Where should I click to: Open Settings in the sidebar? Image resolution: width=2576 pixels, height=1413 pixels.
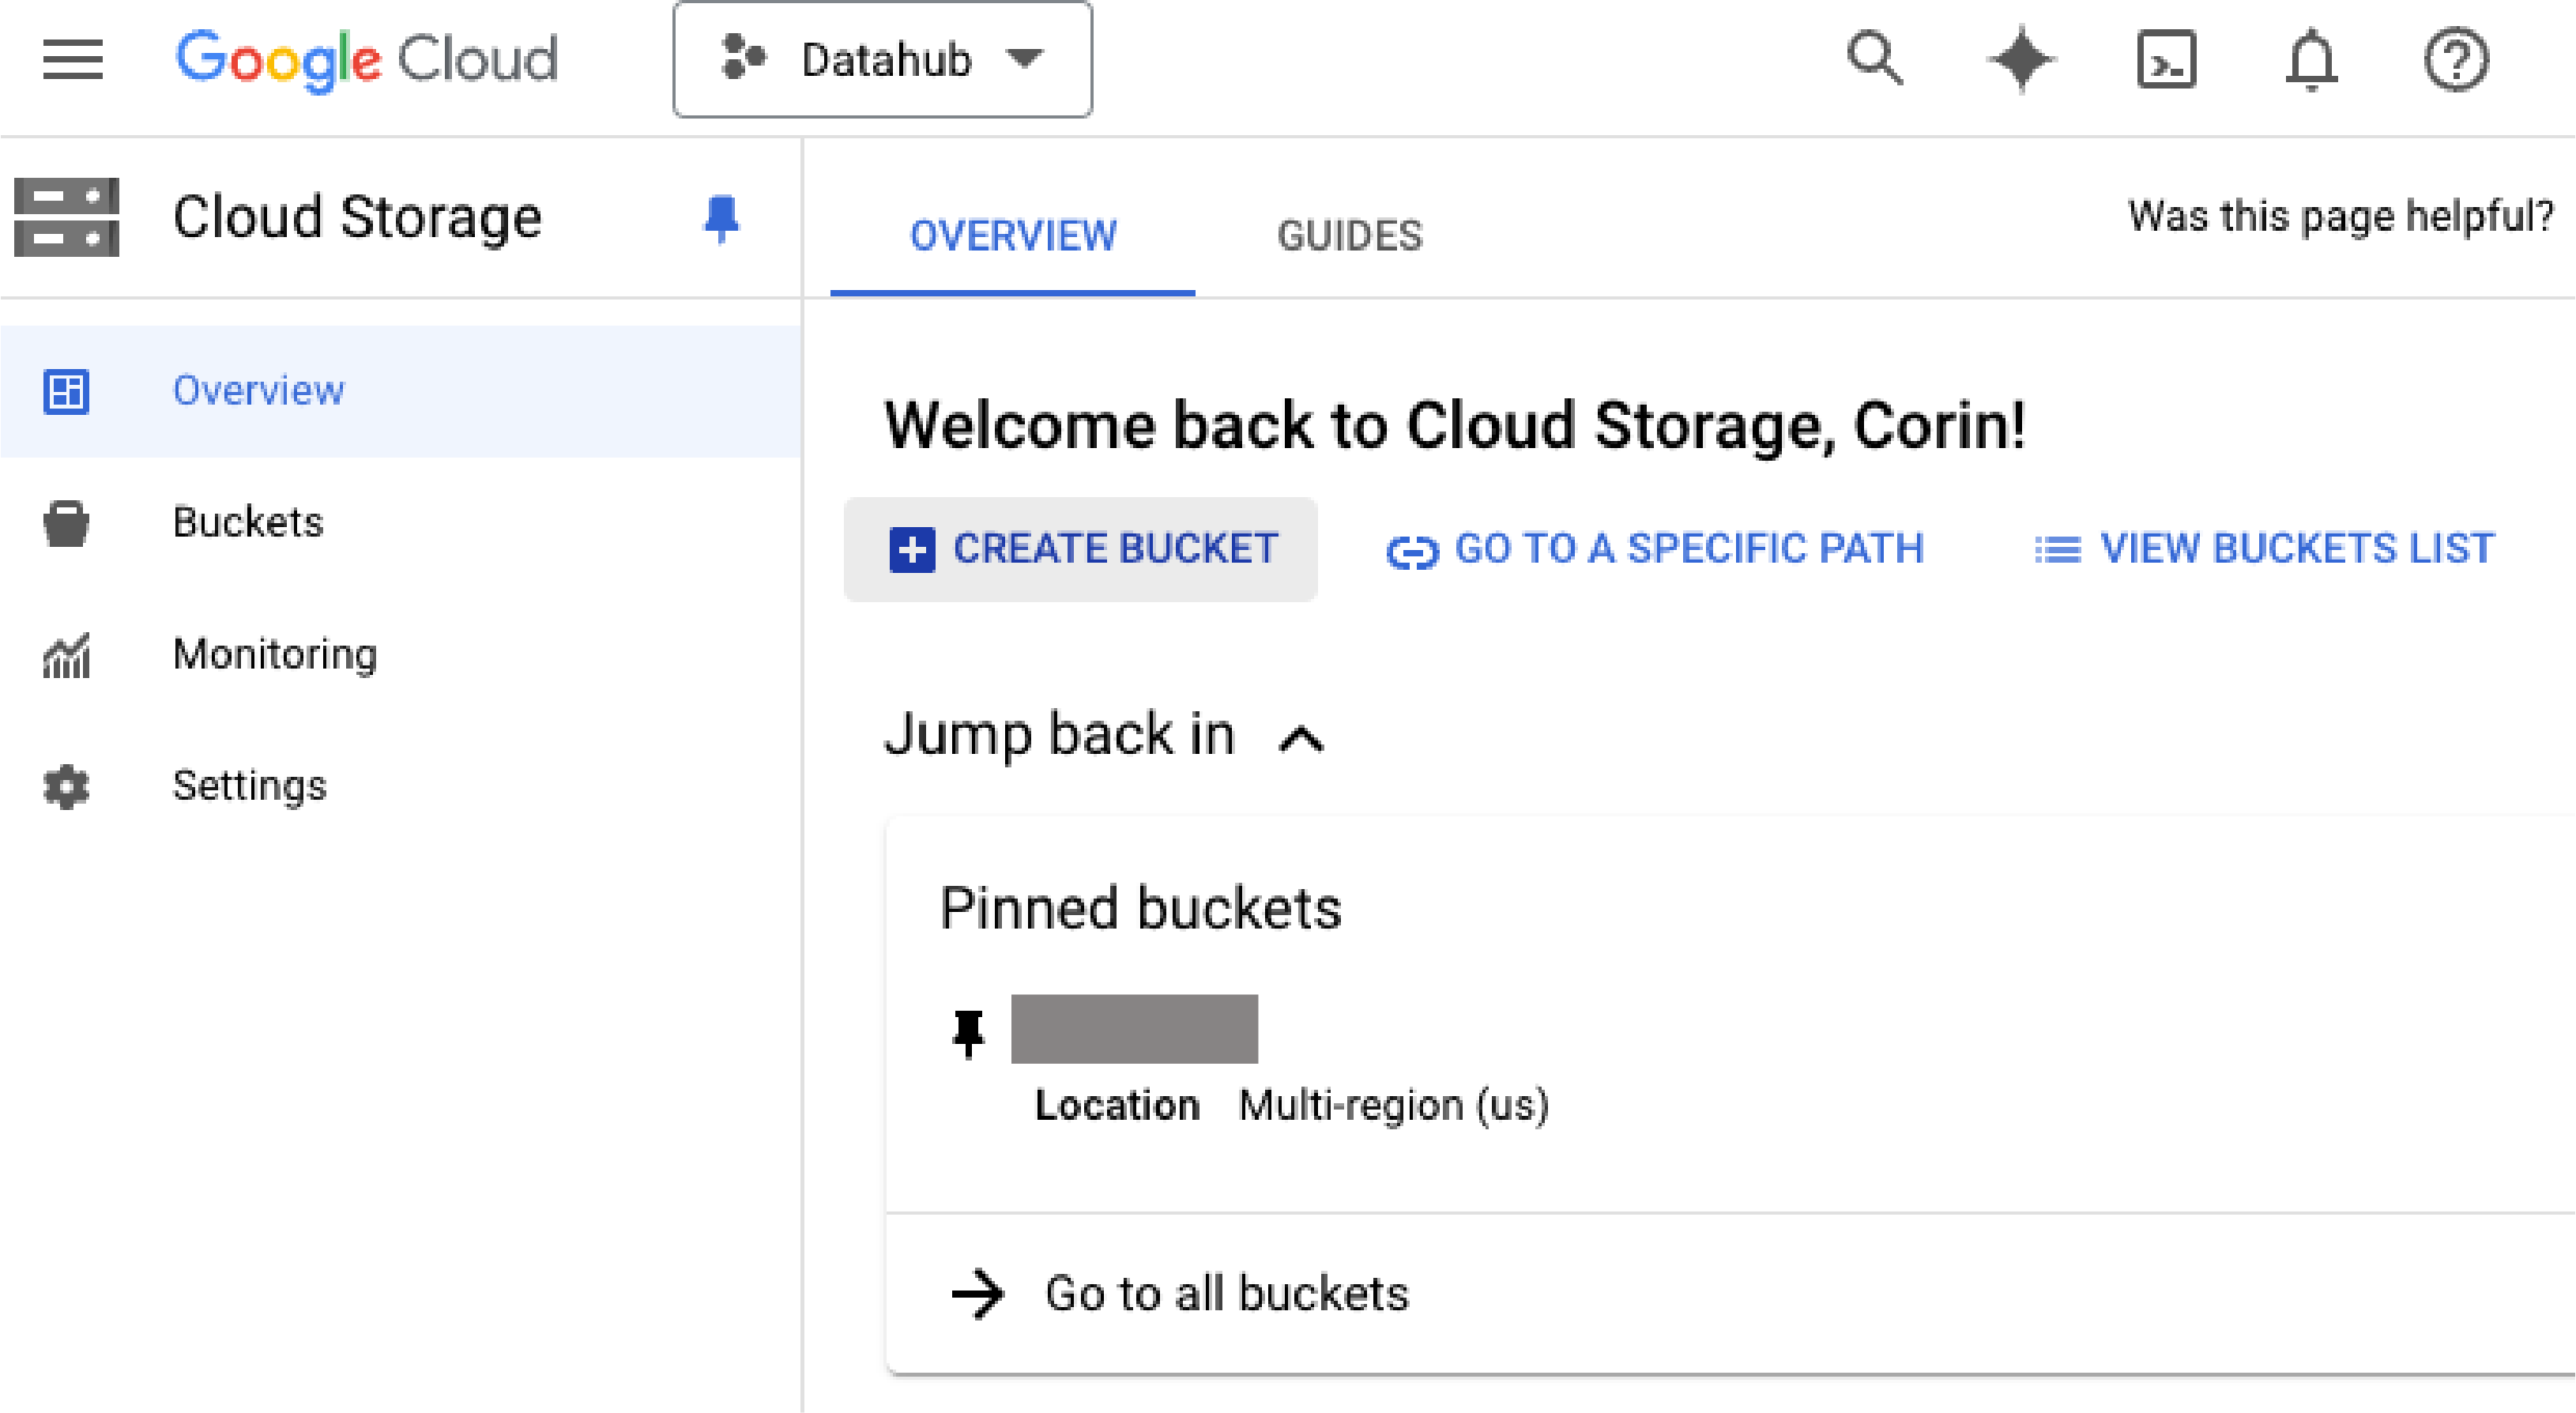coord(400,786)
